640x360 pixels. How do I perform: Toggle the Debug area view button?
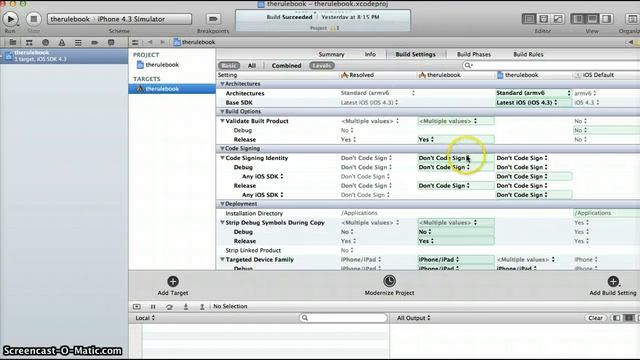(592, 19)
